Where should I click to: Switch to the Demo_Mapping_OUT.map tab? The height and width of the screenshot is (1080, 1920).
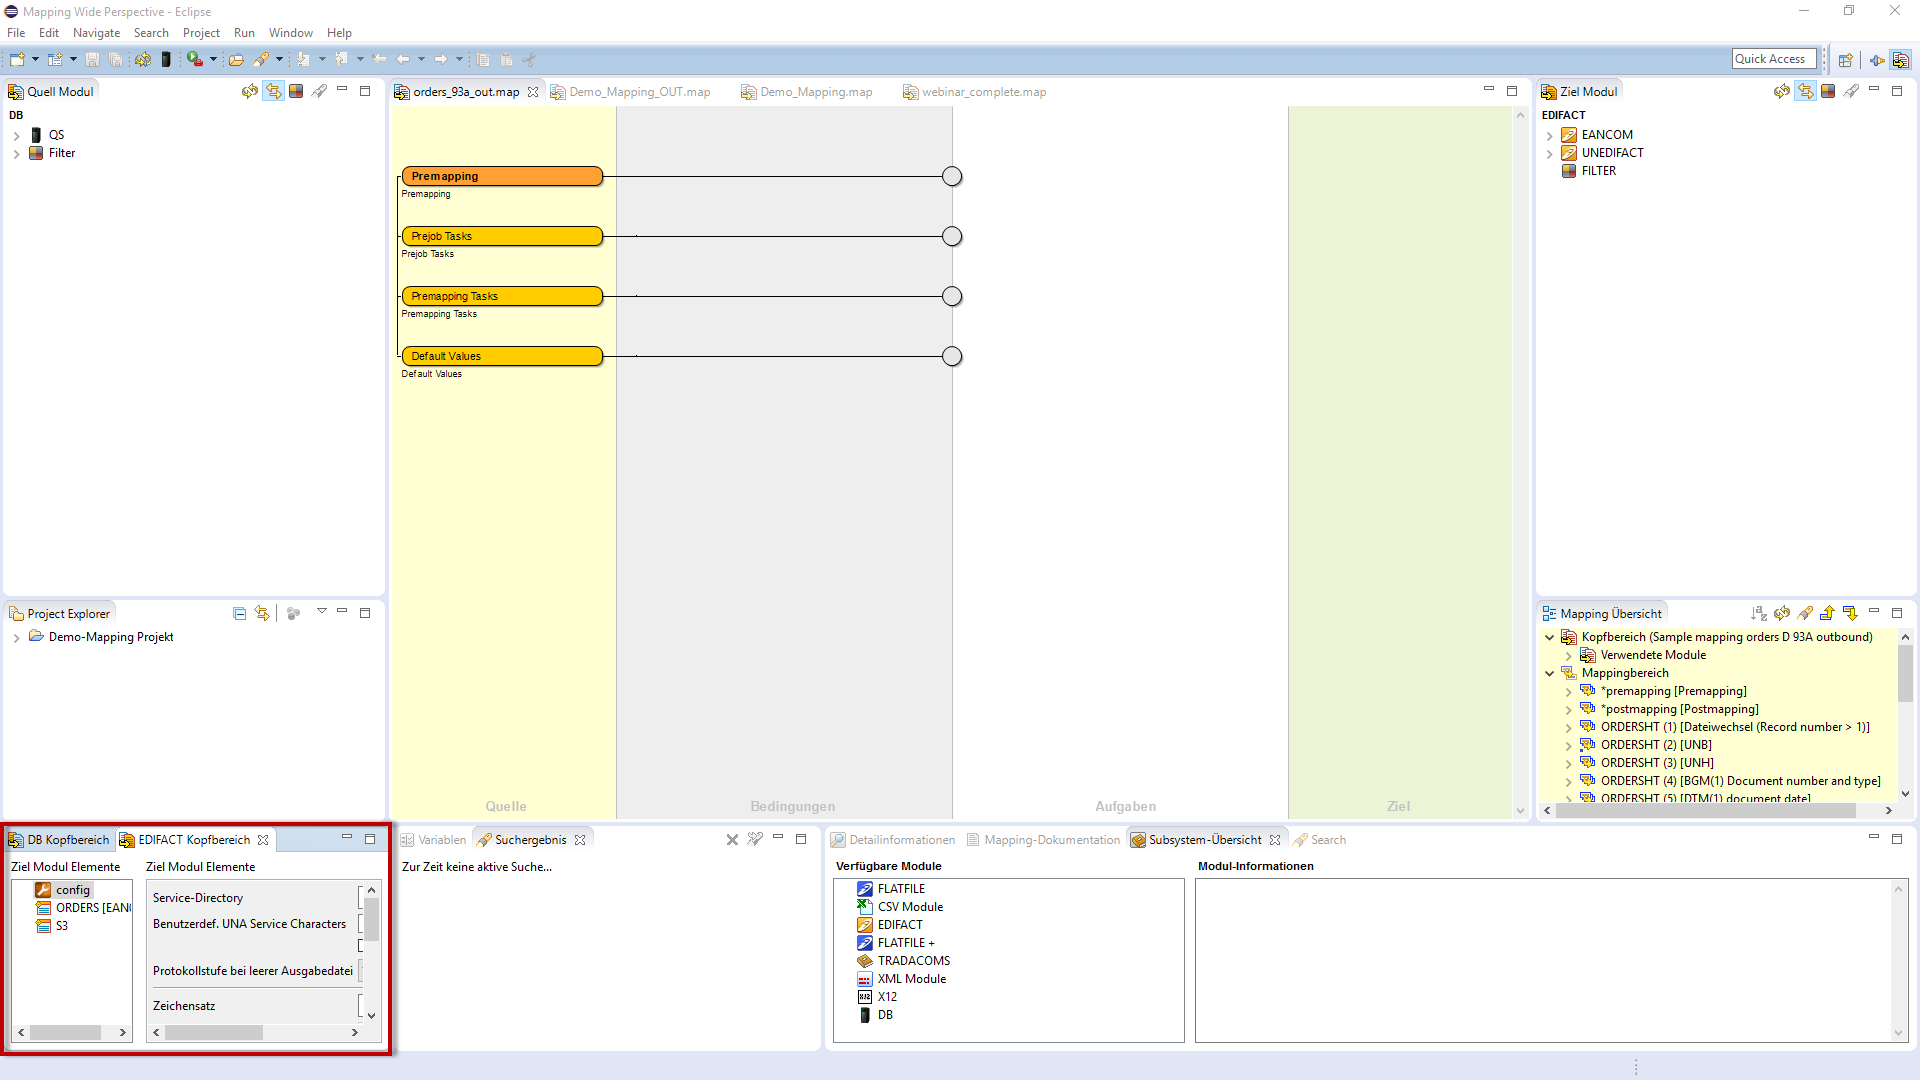(639, 92)
